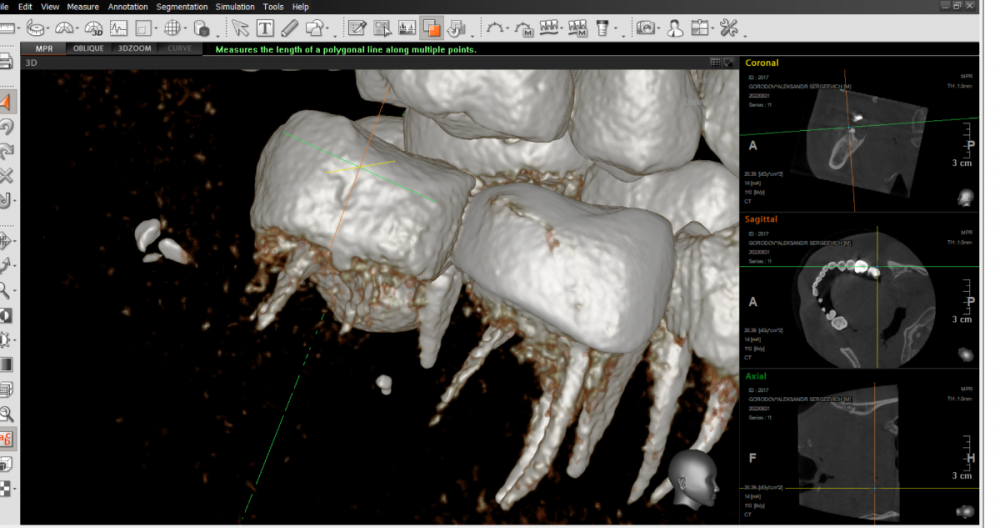Click the tape measure tool icon
Viewport: 1000px width, 528px height.
(x=37, y=27)
